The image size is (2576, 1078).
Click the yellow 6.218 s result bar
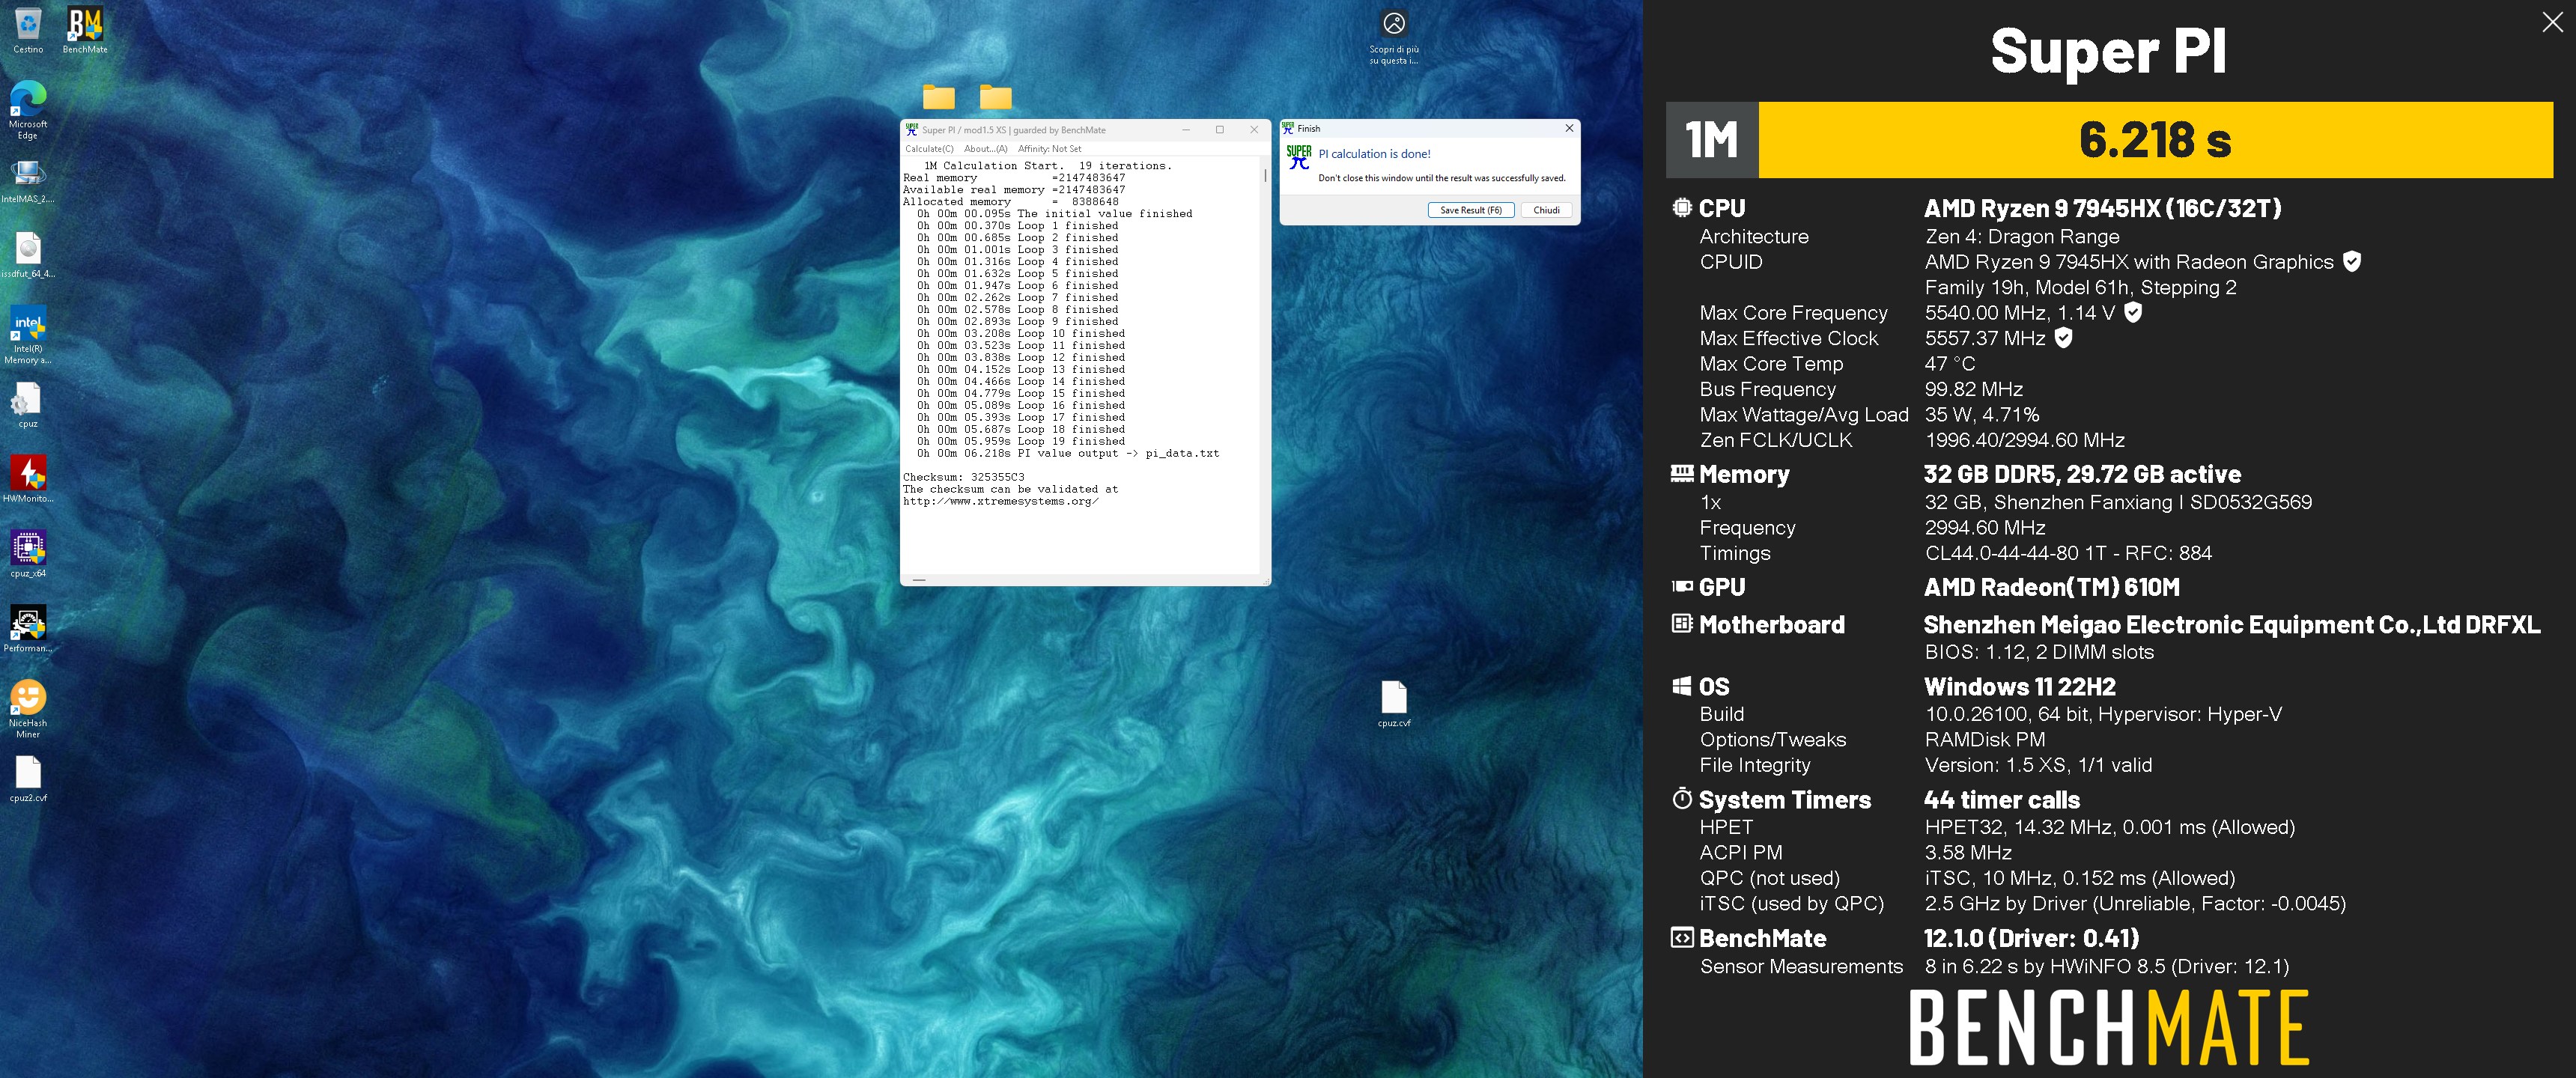click(x=2155, y=140)
